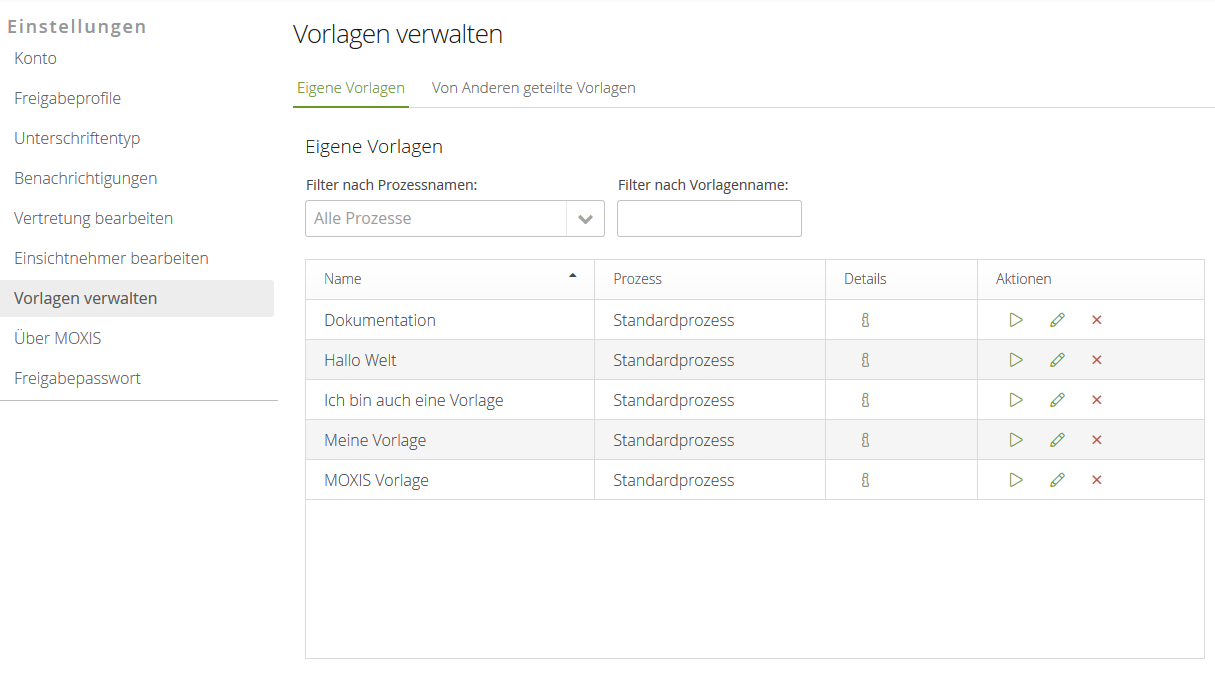
Task: Start the "Ich bin auch eine Vorlage" template
Action: [1016, 399]
